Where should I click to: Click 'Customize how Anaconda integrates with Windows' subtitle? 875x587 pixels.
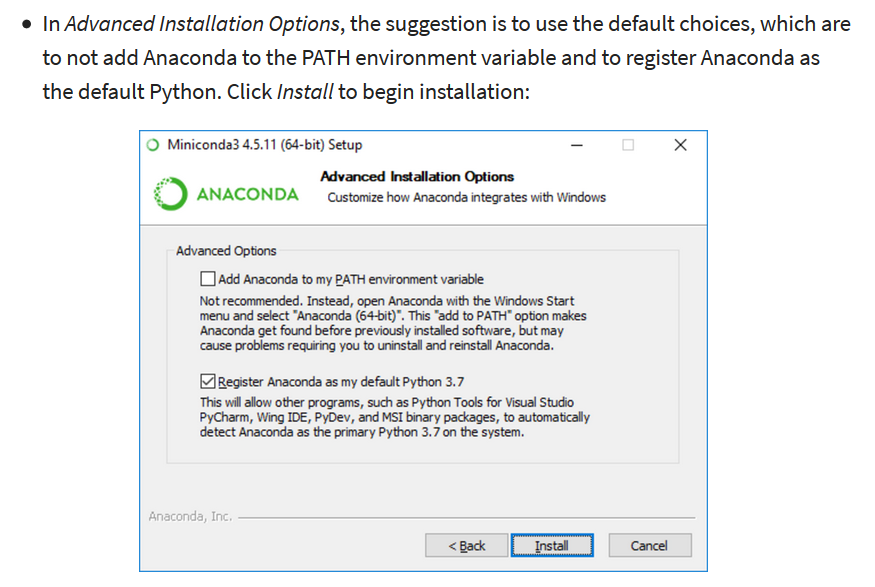click(467, 198)
